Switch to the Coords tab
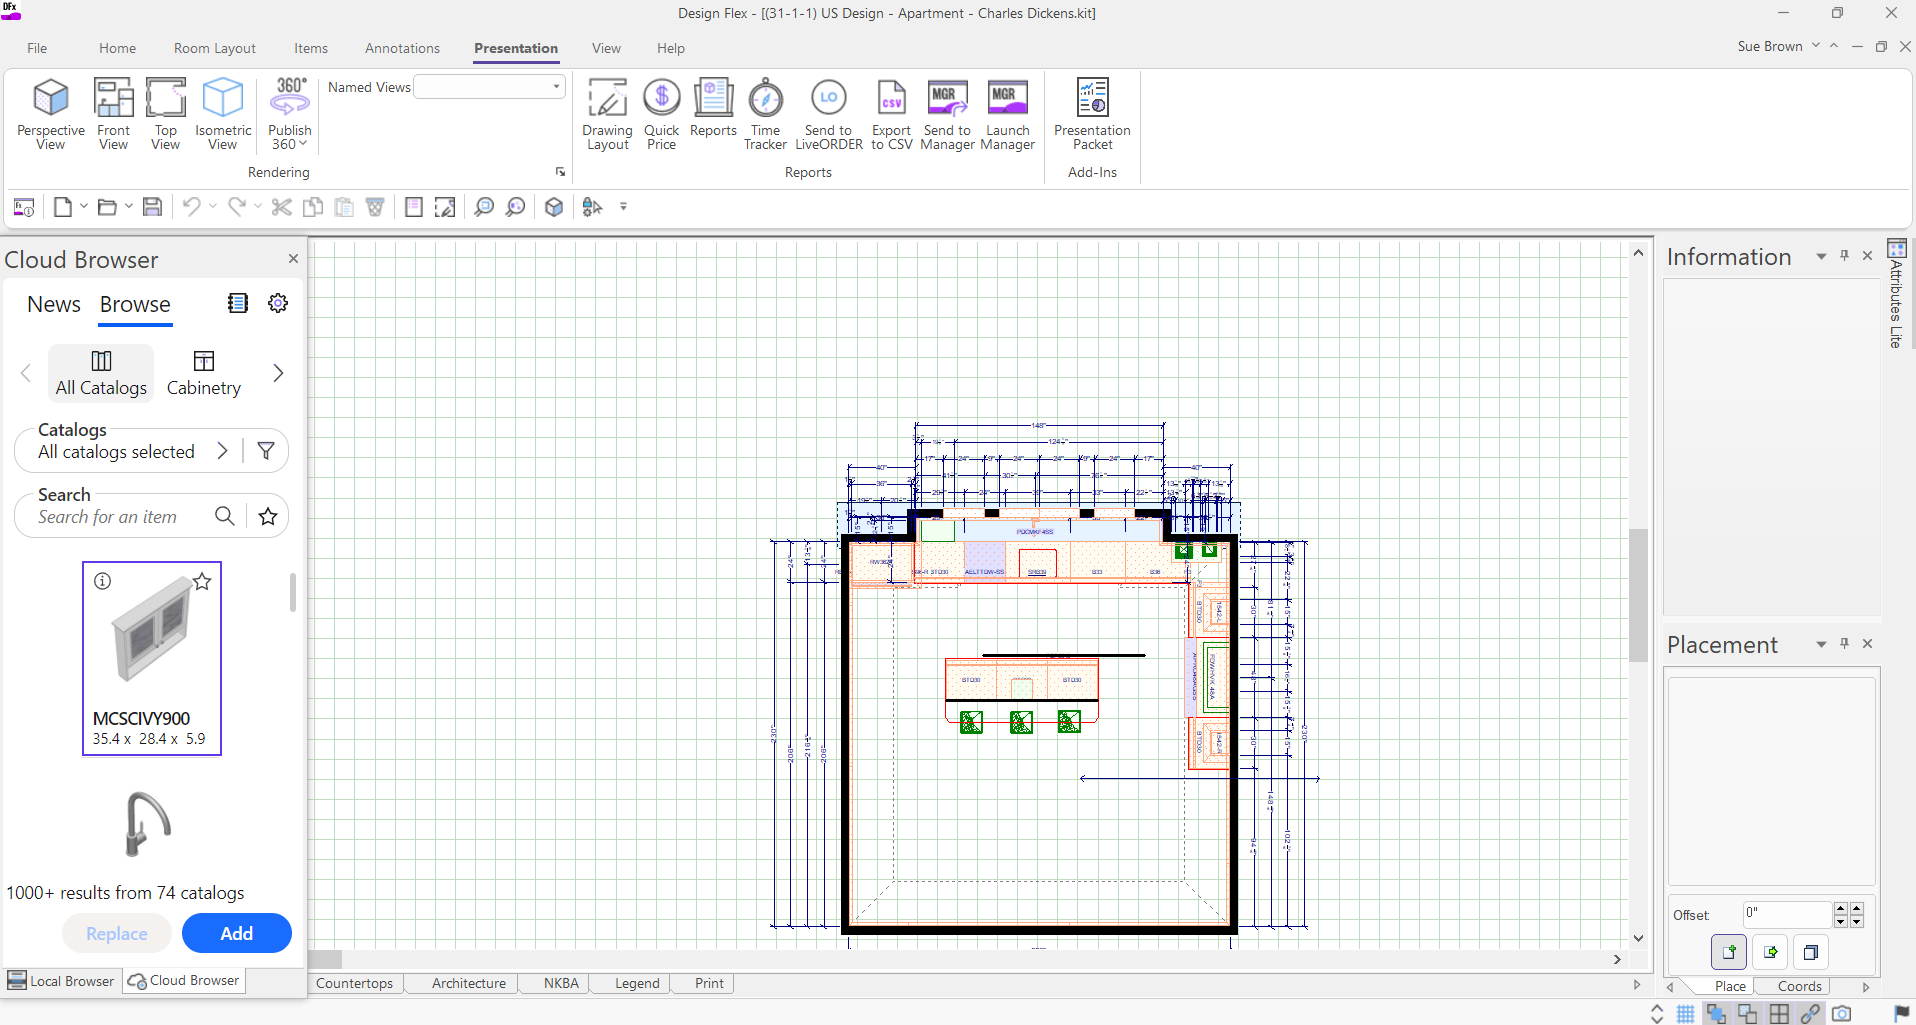 coord(1799,986)
